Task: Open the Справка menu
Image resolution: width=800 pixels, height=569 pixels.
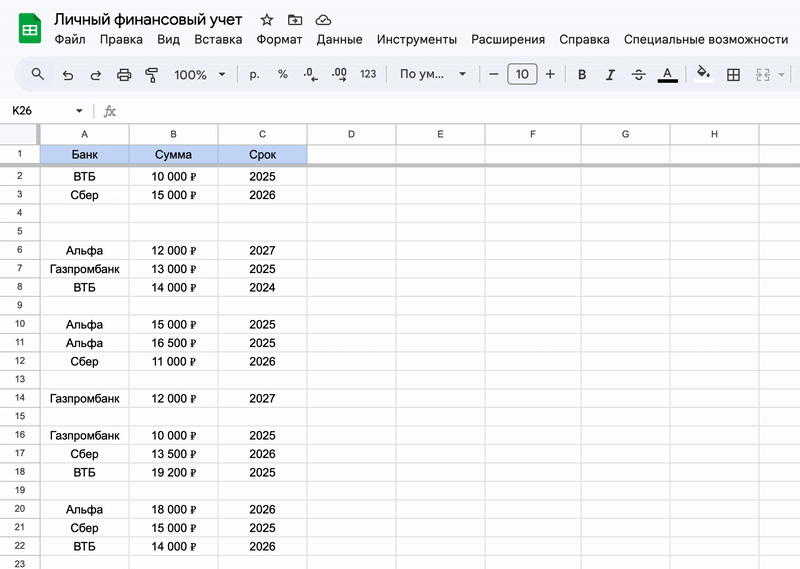Action: [x=584, y=39]
